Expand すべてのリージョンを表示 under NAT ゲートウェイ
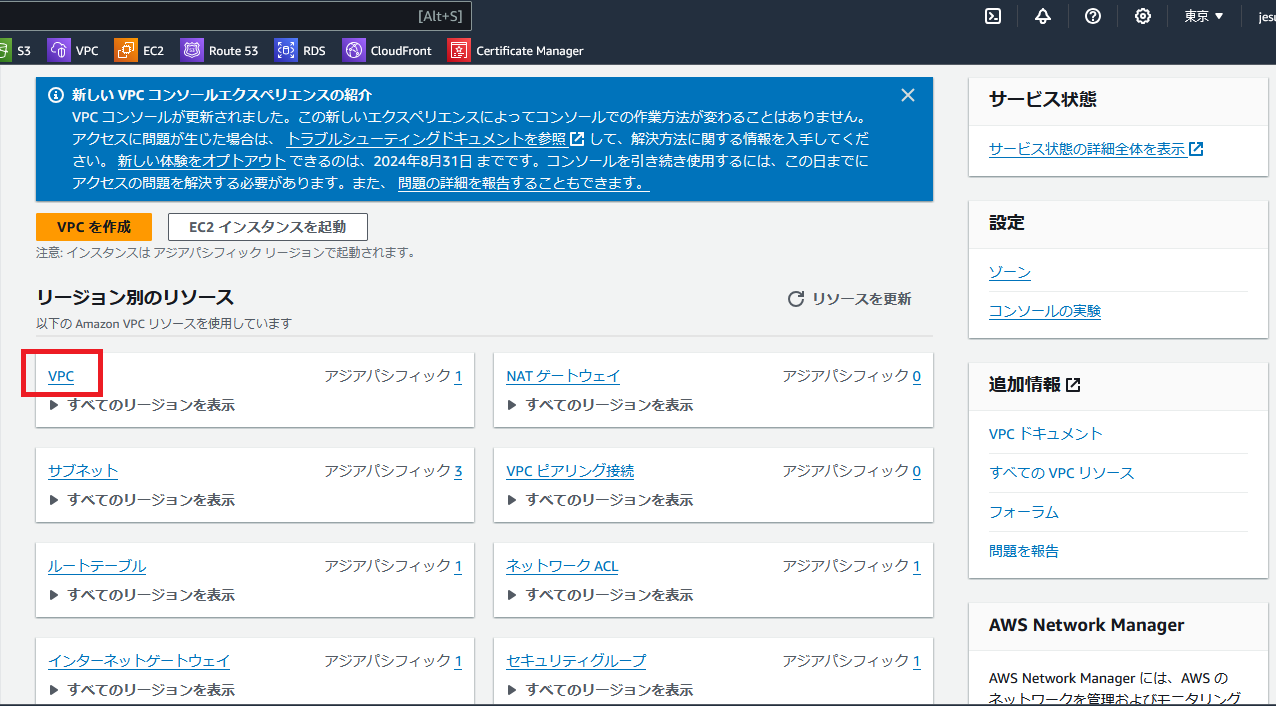Image resolution: width=1276 pixels, height=706 pixels. point(601,405)
